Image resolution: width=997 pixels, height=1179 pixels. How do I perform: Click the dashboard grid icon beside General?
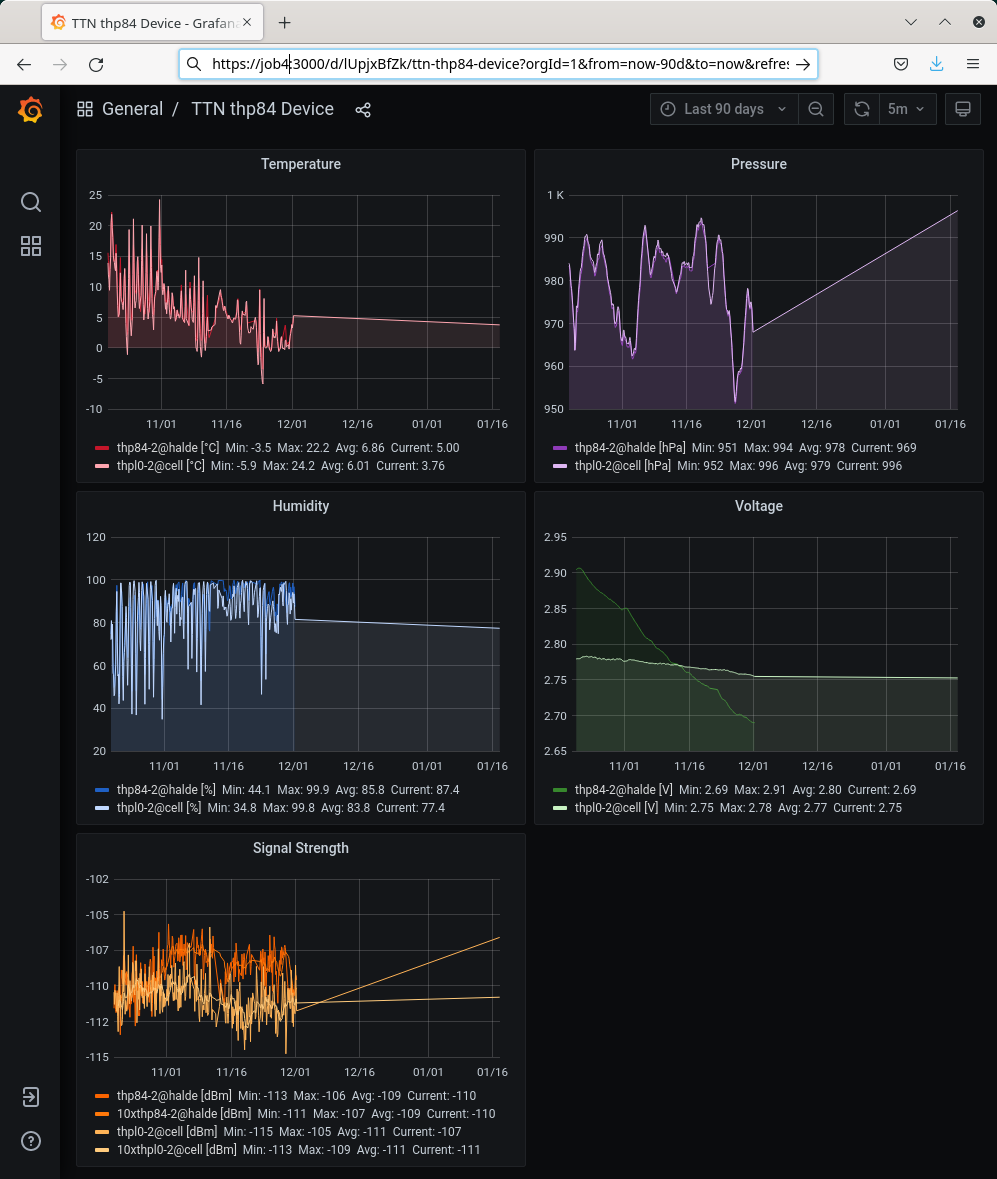point(85,109)
